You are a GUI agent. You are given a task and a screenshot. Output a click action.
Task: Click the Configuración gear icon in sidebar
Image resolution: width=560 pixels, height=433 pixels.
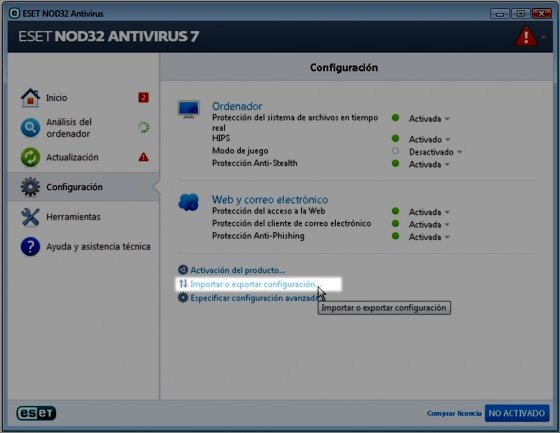(30, 187)
